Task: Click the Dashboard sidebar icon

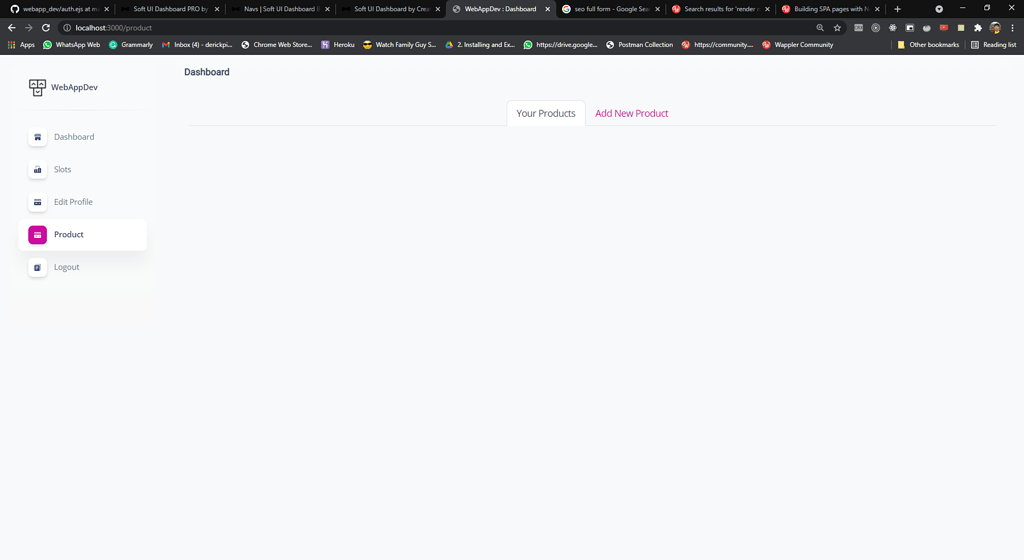Action: (x=37, y=137)
